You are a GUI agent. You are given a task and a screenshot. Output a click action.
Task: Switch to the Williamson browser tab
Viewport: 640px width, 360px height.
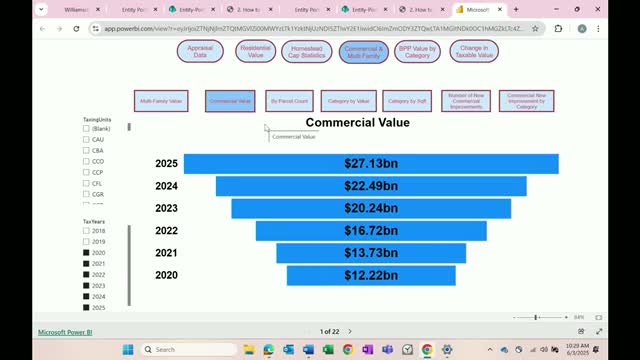[x=76, y=9]
